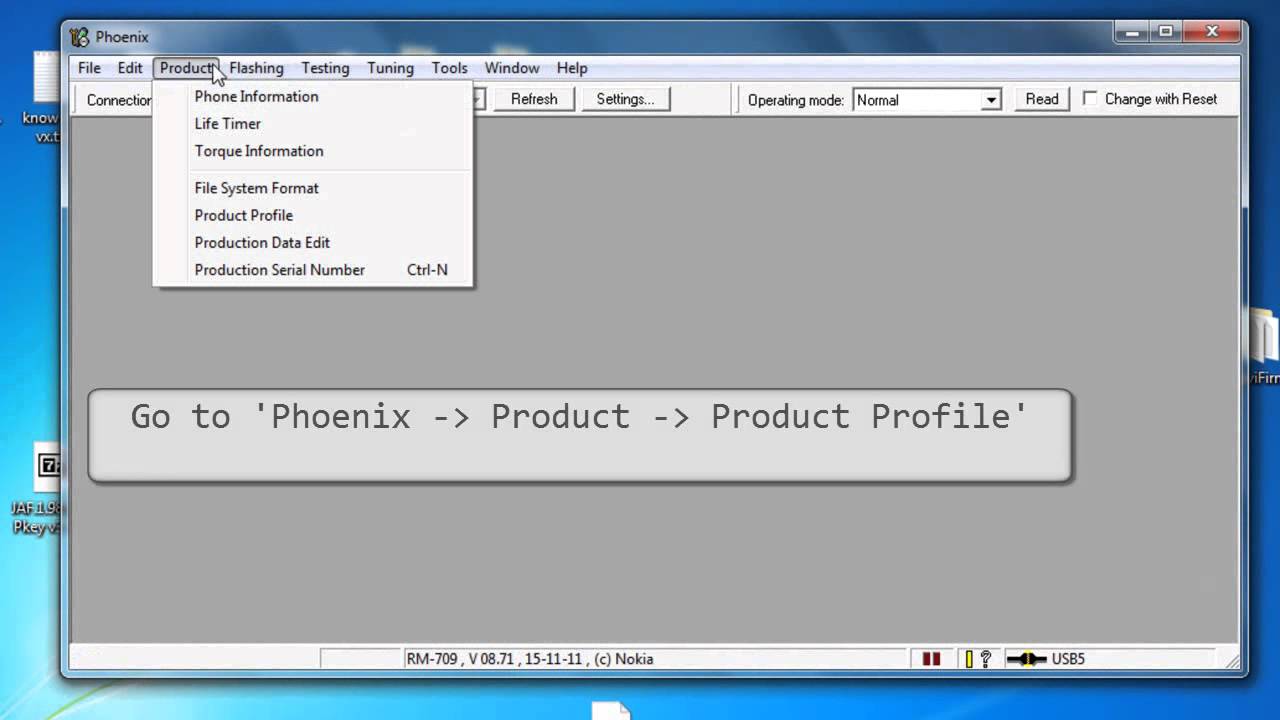Expand the Operating mode dropdown

coord(991,100)
